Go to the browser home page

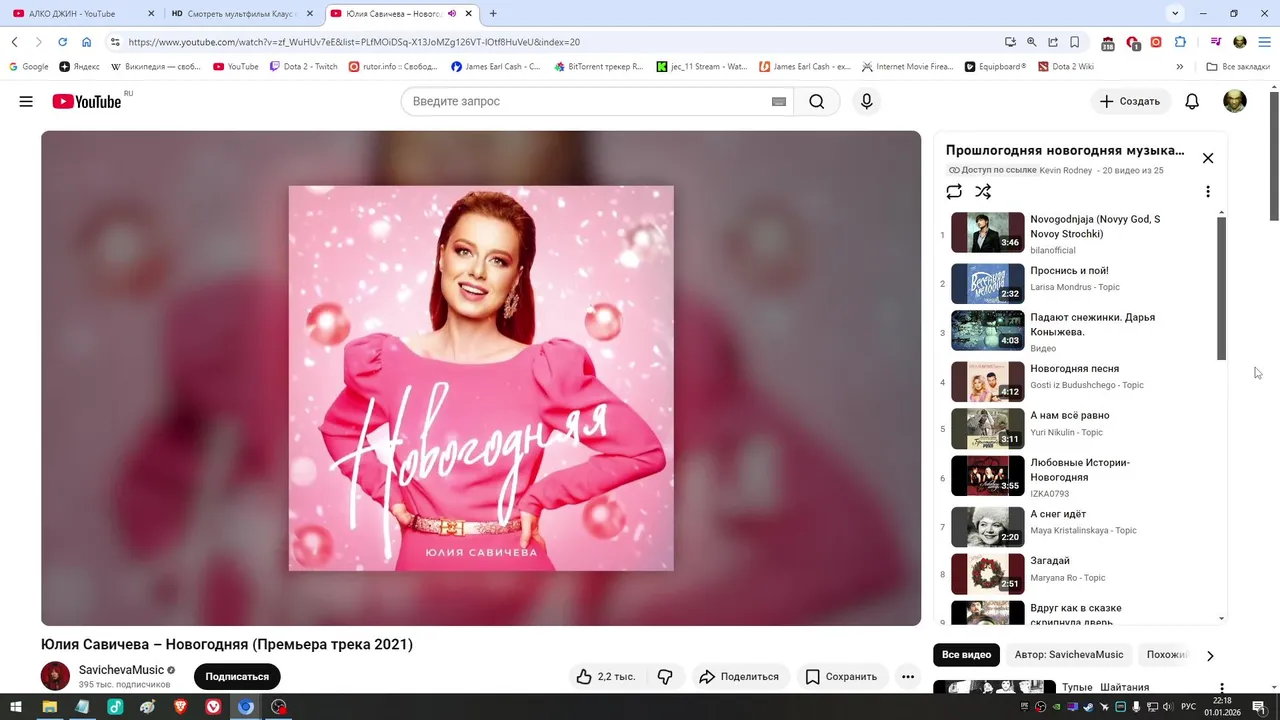tap(86, 42)
